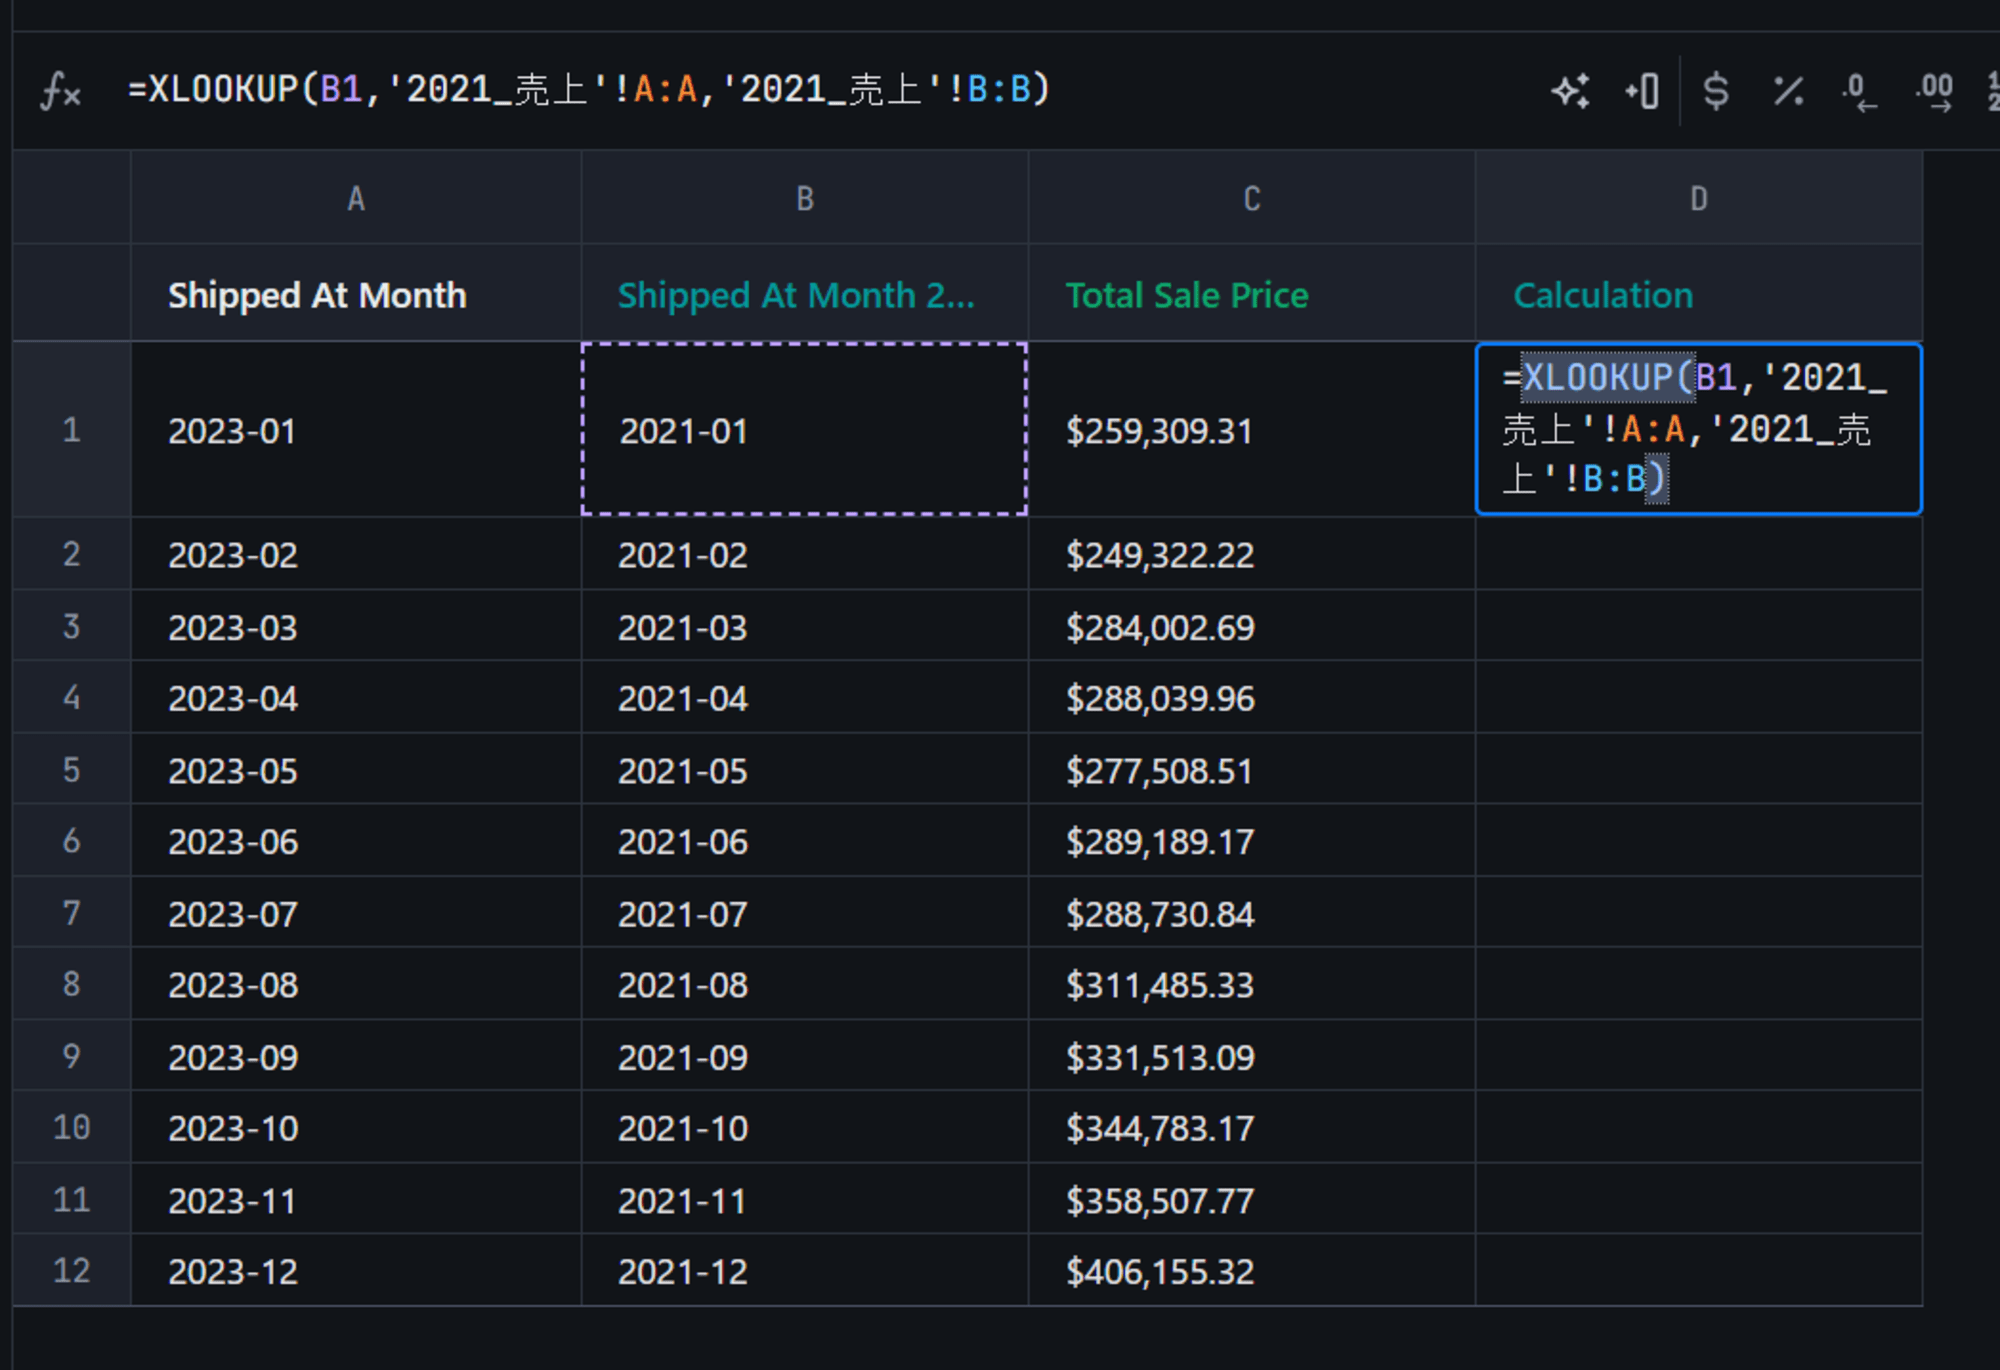Viewport: 2000px width, 1370px height.
Task: Select column A header
Action: (x=356, y=198)
